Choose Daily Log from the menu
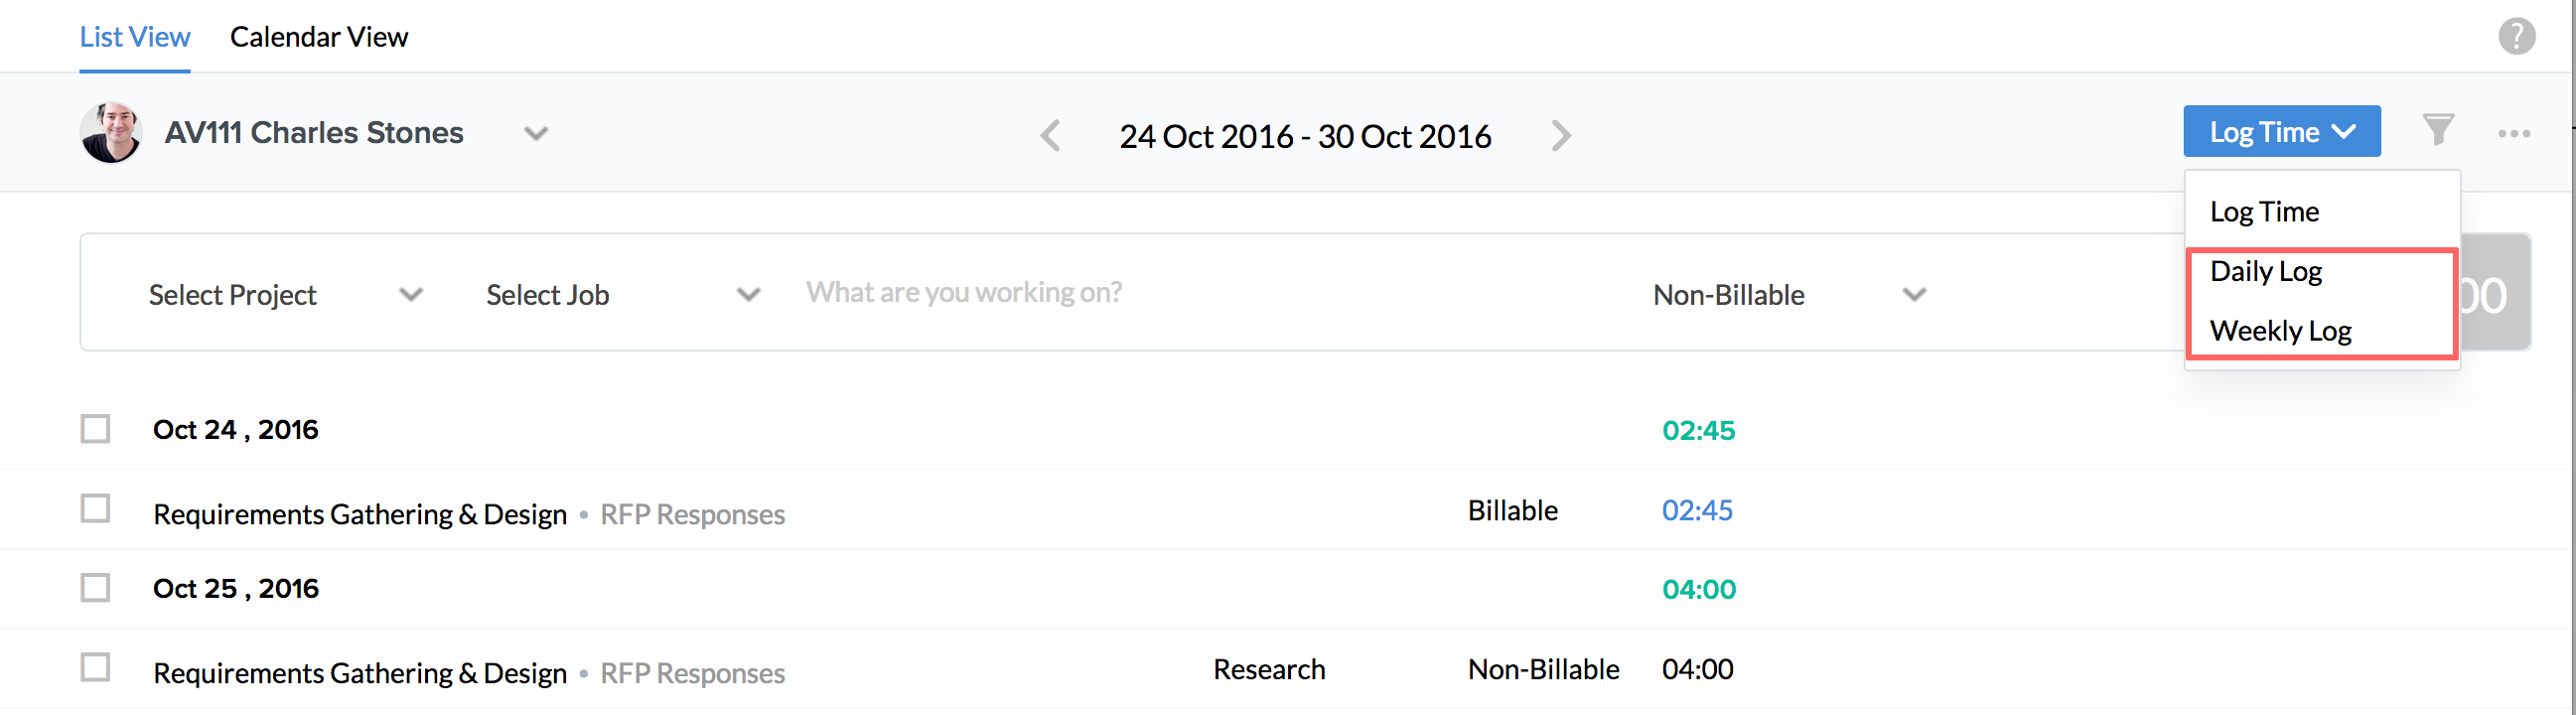2576x715 pixels. click(2266, 271)
